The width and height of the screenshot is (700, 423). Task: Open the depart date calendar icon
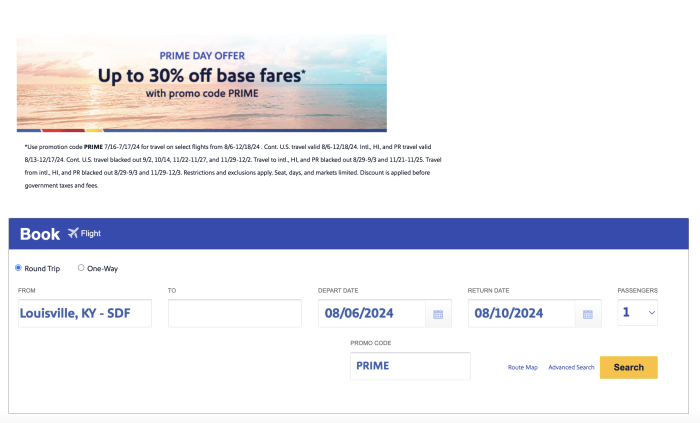point(438,314)
